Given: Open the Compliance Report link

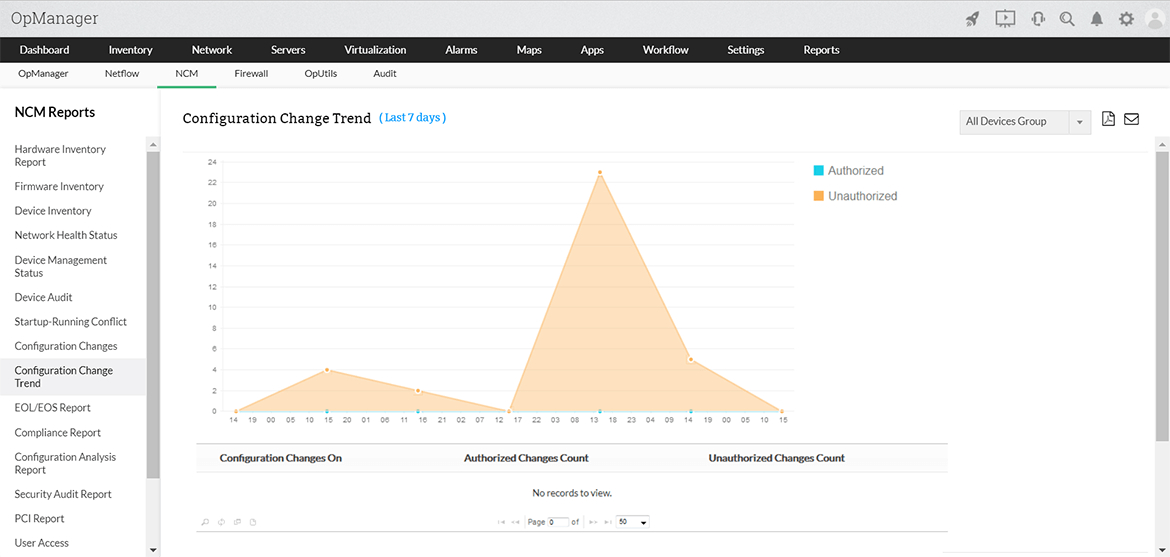Looking at the screenshot, I should click(57, 432).
